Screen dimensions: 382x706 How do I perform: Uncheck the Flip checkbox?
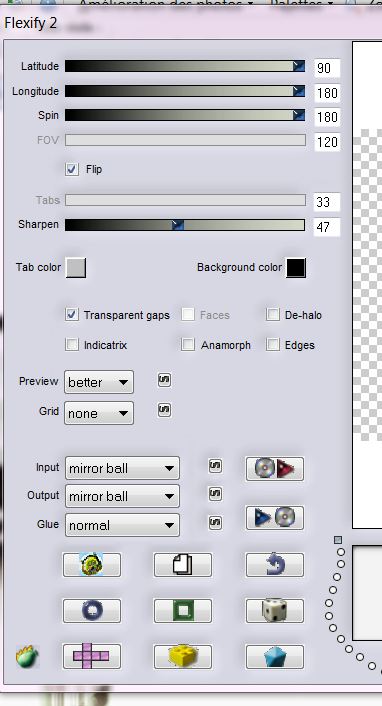tap(72, 169)
